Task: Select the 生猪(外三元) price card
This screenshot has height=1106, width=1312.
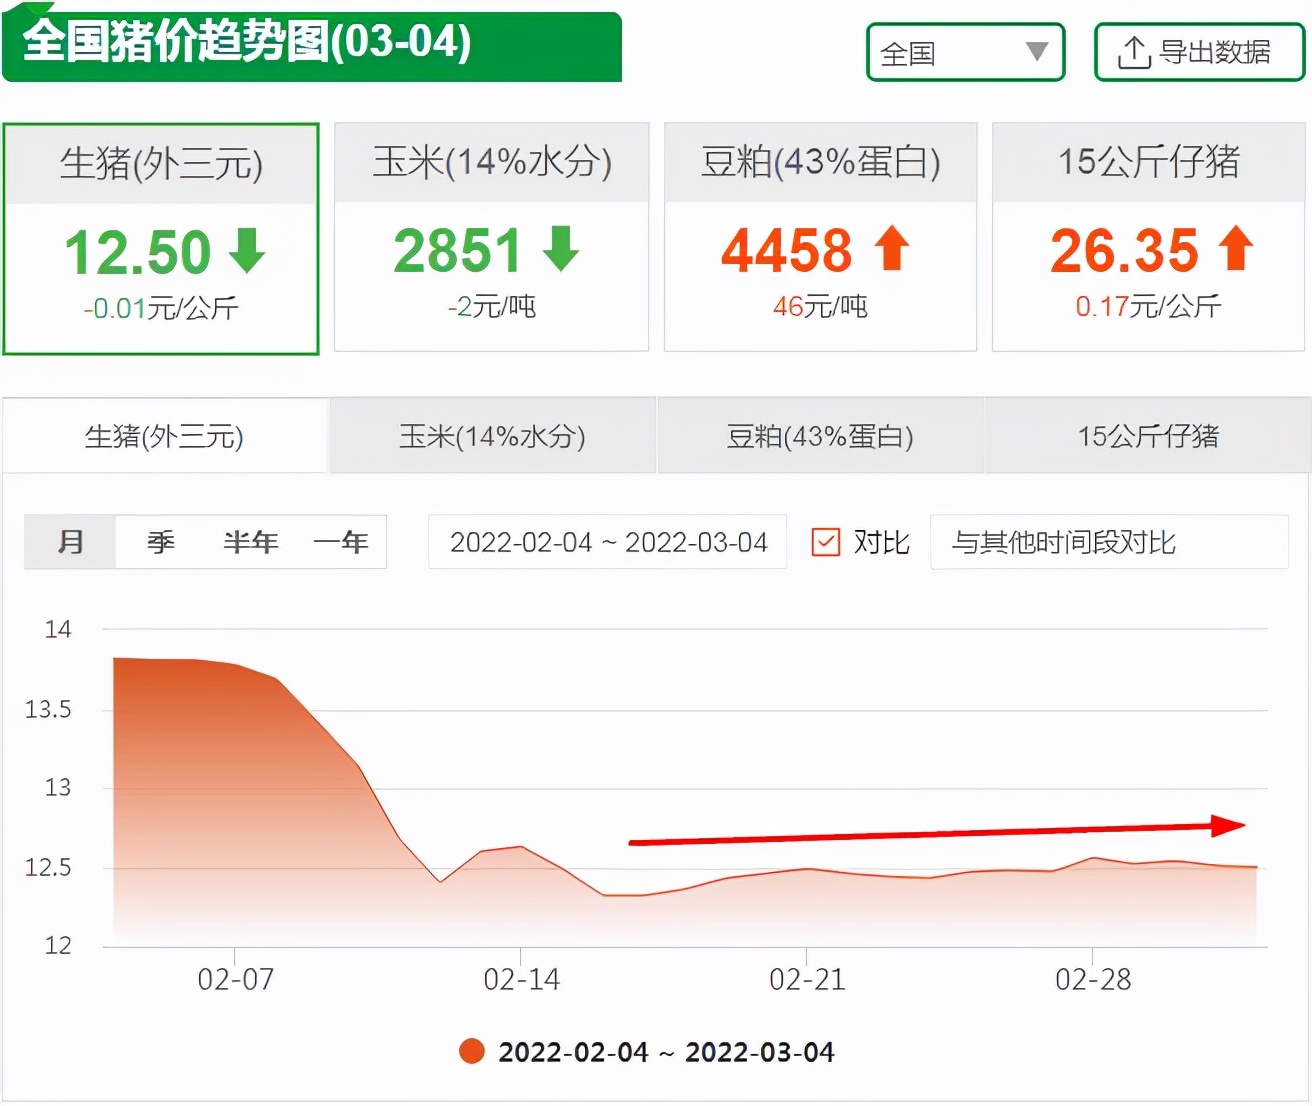Action: tap(161, 239)
